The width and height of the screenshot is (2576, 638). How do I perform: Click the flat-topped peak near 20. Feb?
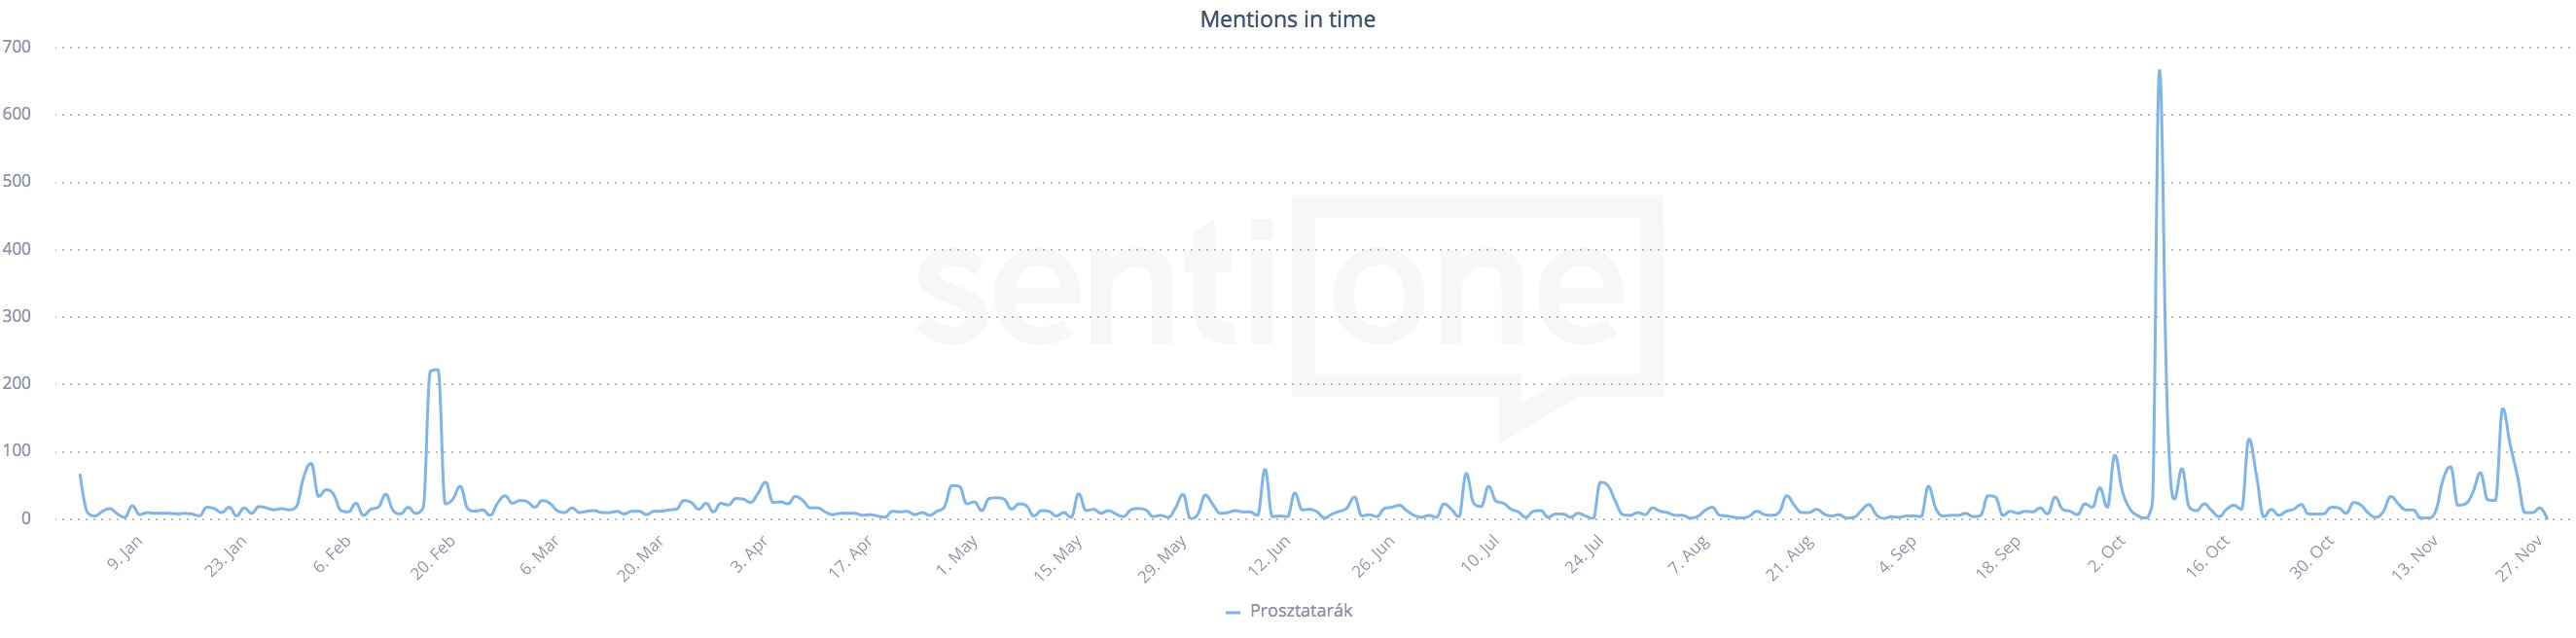click(x=434, y=371)
